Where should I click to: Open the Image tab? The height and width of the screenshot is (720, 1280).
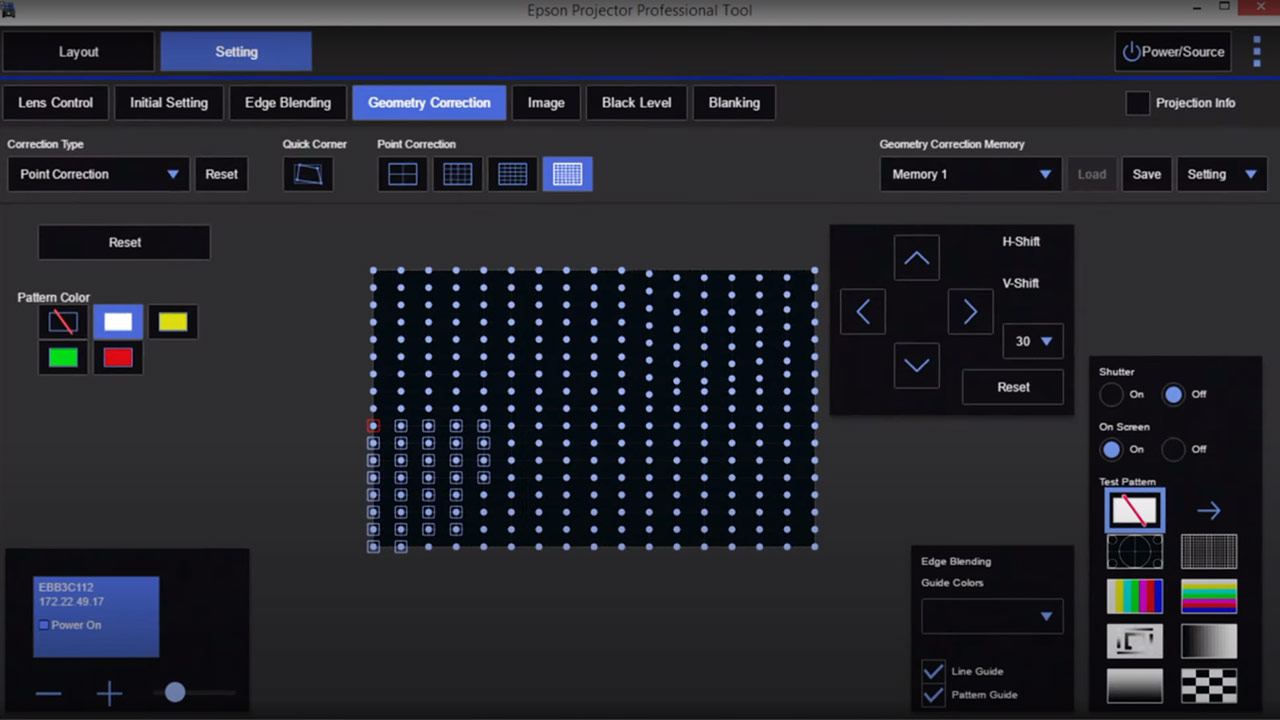point(546,103)
